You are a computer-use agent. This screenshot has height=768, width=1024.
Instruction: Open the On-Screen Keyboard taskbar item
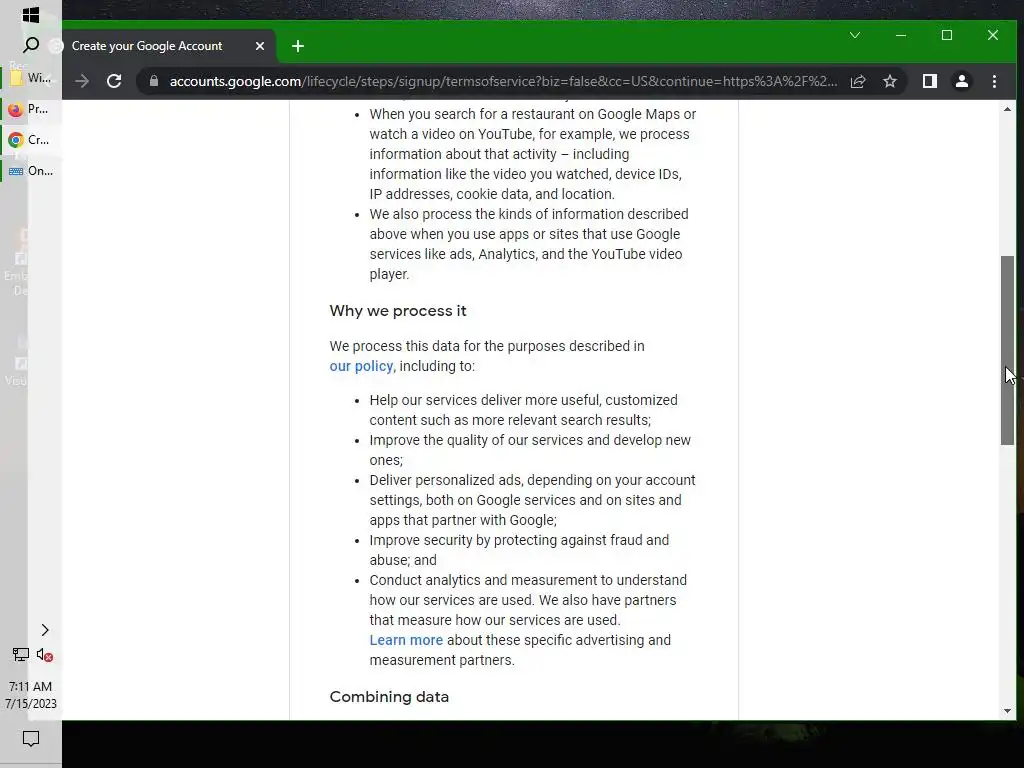point(31,171)
